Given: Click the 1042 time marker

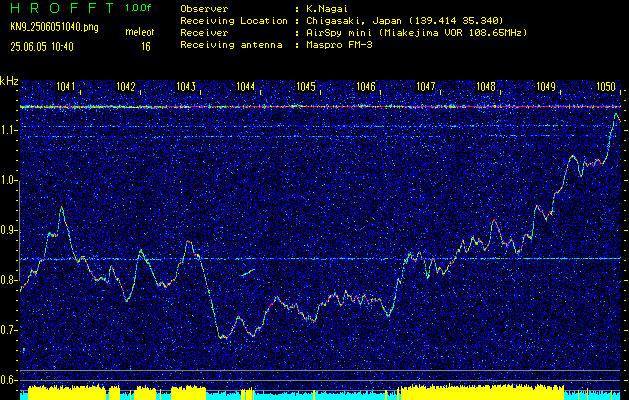Looking at the screenshot, I should [126, 86].
